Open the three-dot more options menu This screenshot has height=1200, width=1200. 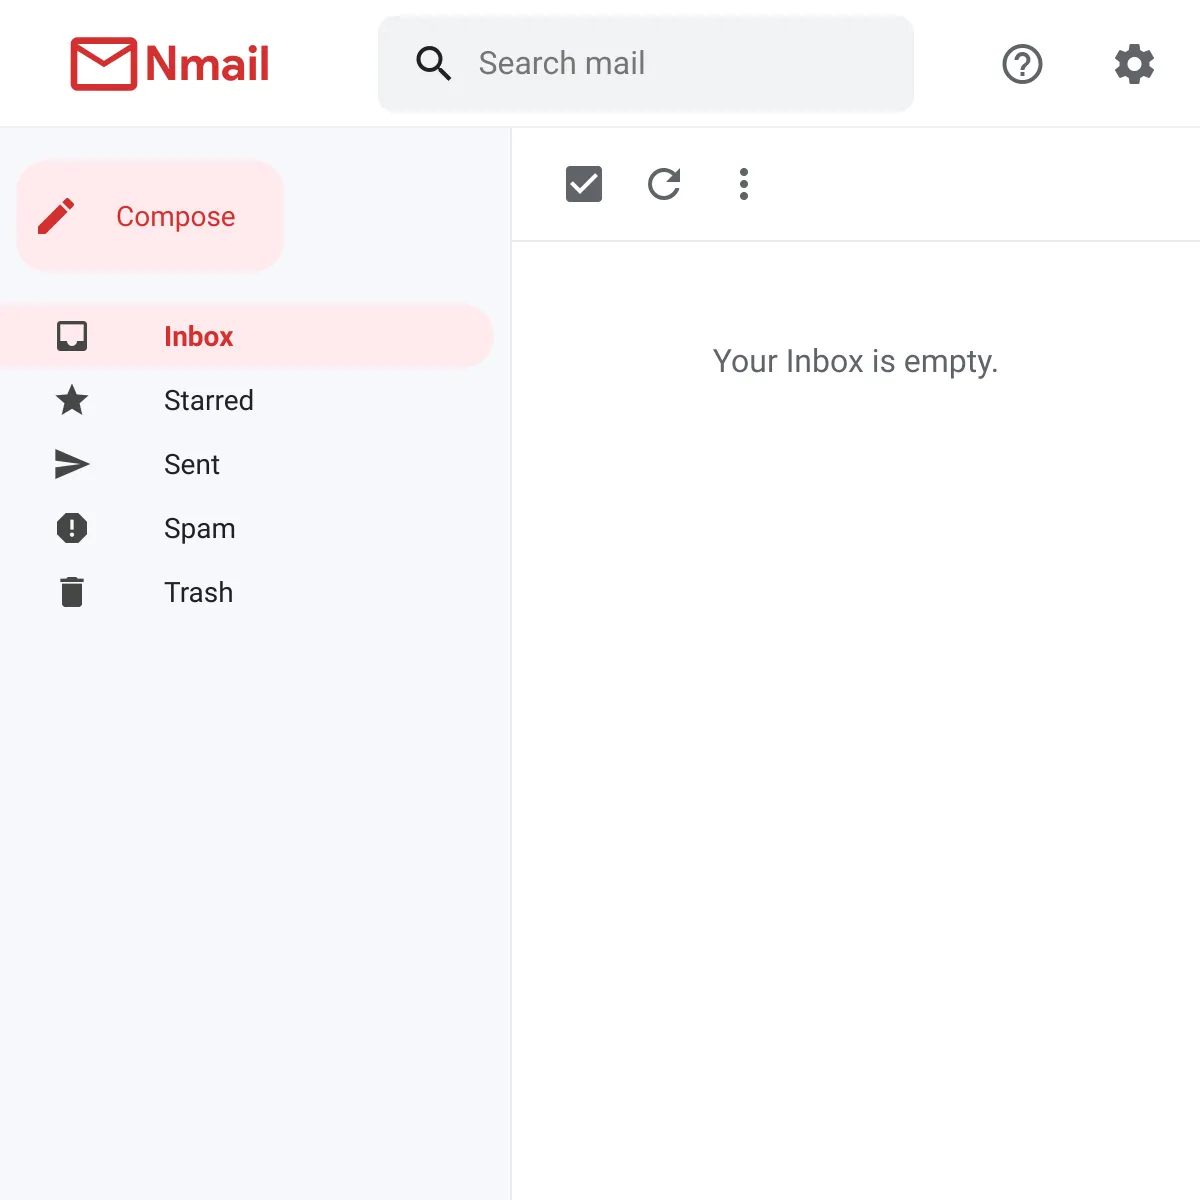743,184
